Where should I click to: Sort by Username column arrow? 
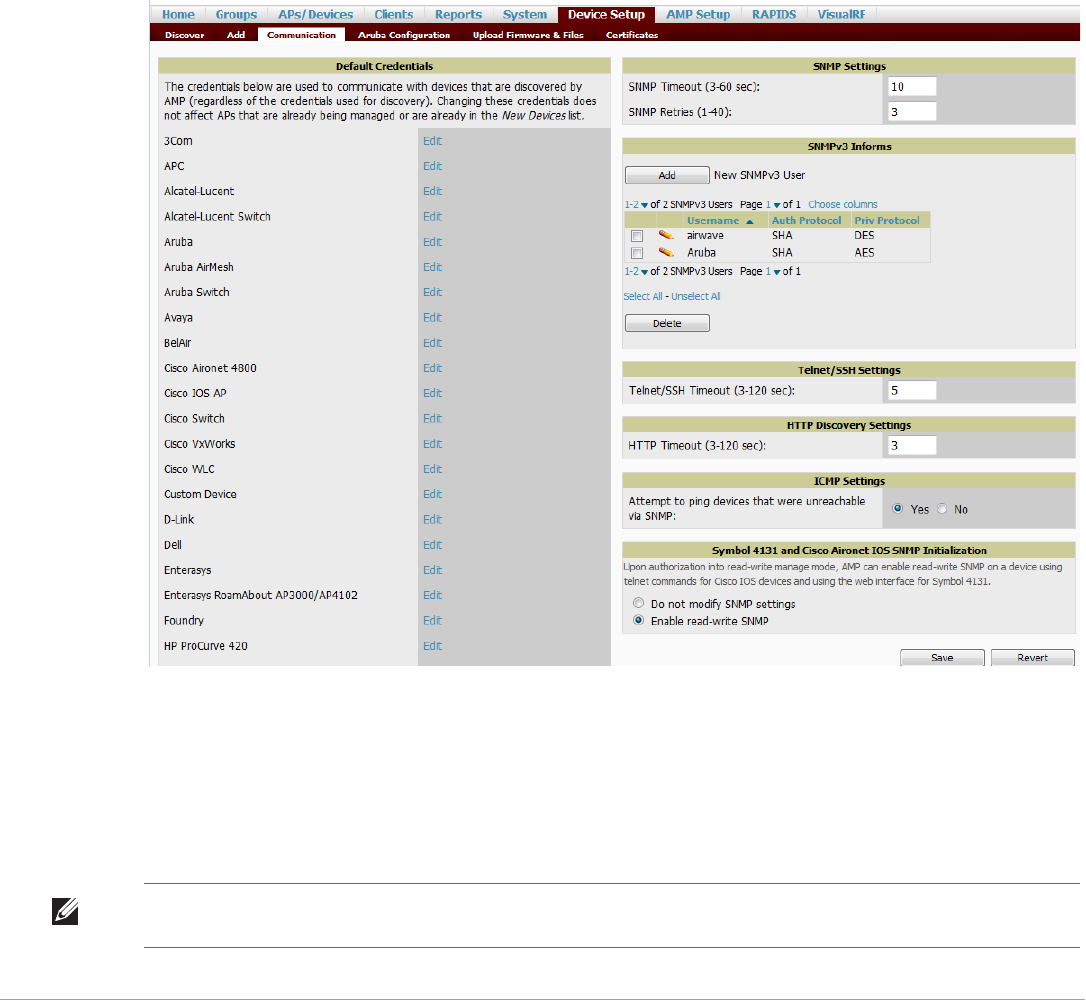[x=749, y=221]
